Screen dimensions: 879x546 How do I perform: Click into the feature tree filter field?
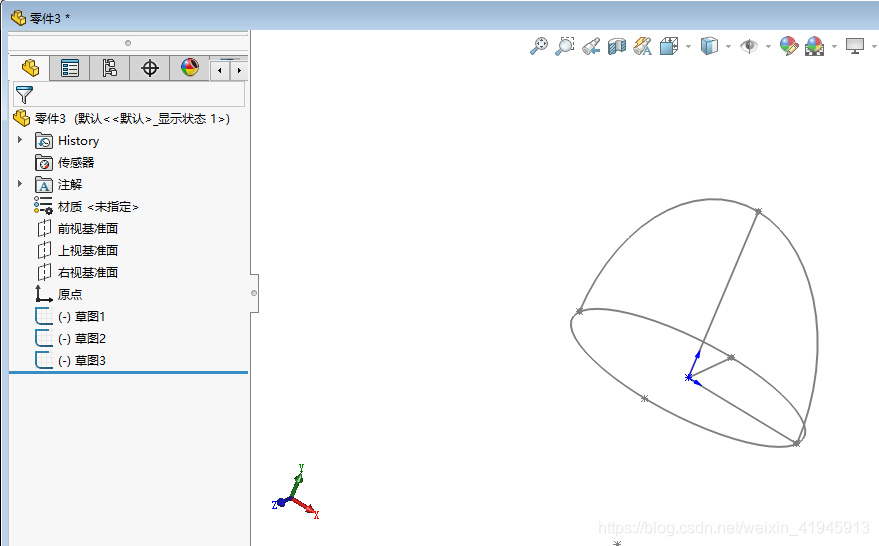coord(129,94)
